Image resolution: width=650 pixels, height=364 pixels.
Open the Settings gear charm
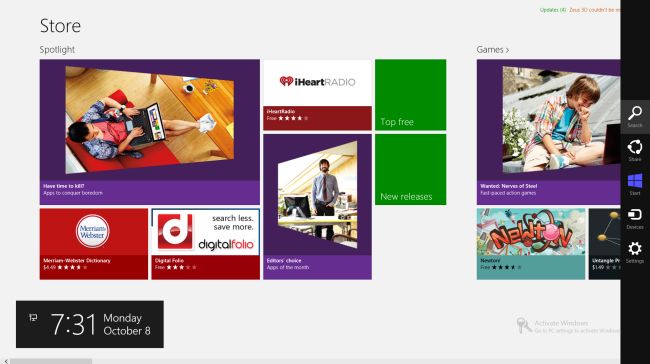pos(635,252)
